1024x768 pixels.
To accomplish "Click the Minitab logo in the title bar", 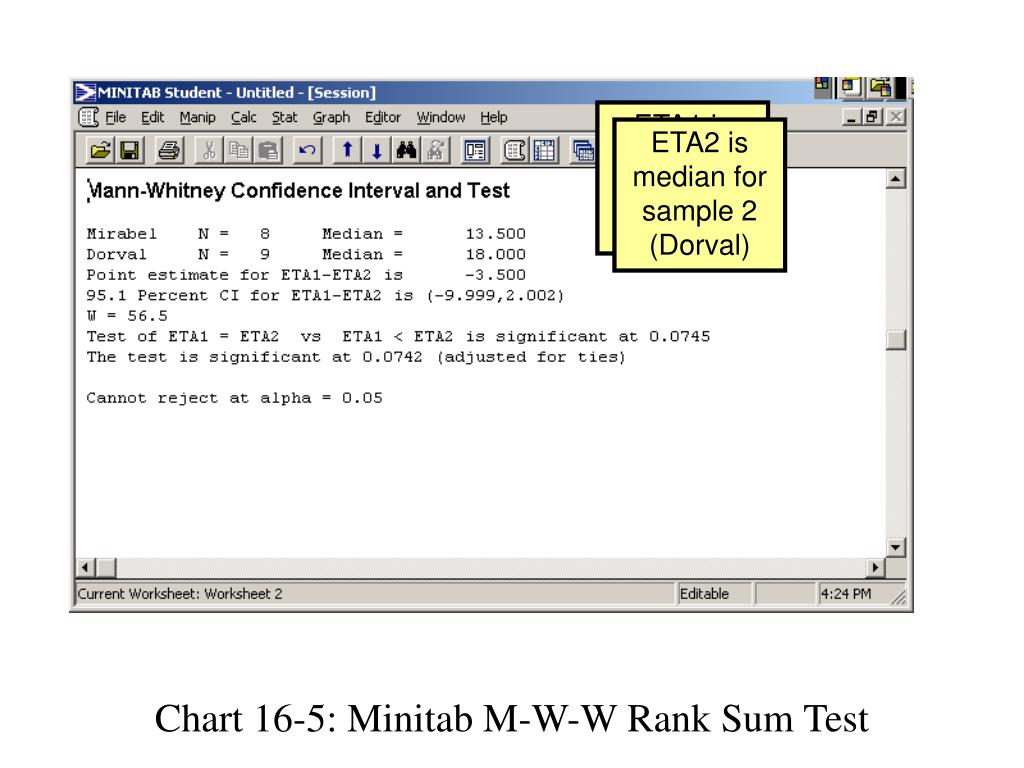I will pyautogui.click(x=85, y=93).
